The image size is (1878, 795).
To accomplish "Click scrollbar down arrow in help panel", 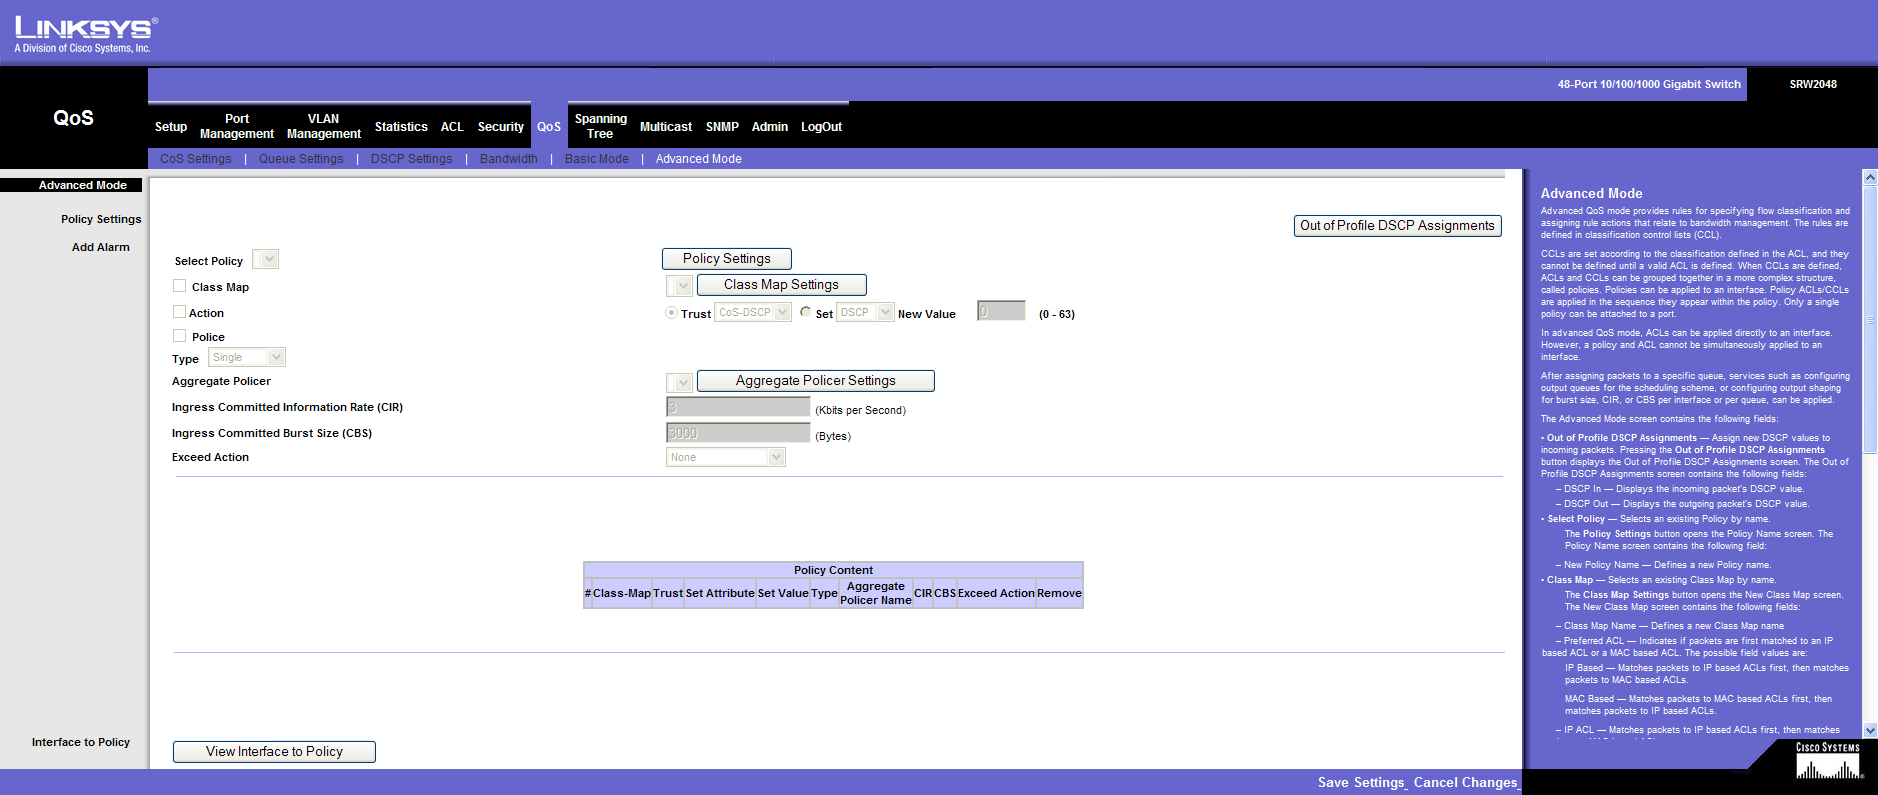I will point(1869,730).
